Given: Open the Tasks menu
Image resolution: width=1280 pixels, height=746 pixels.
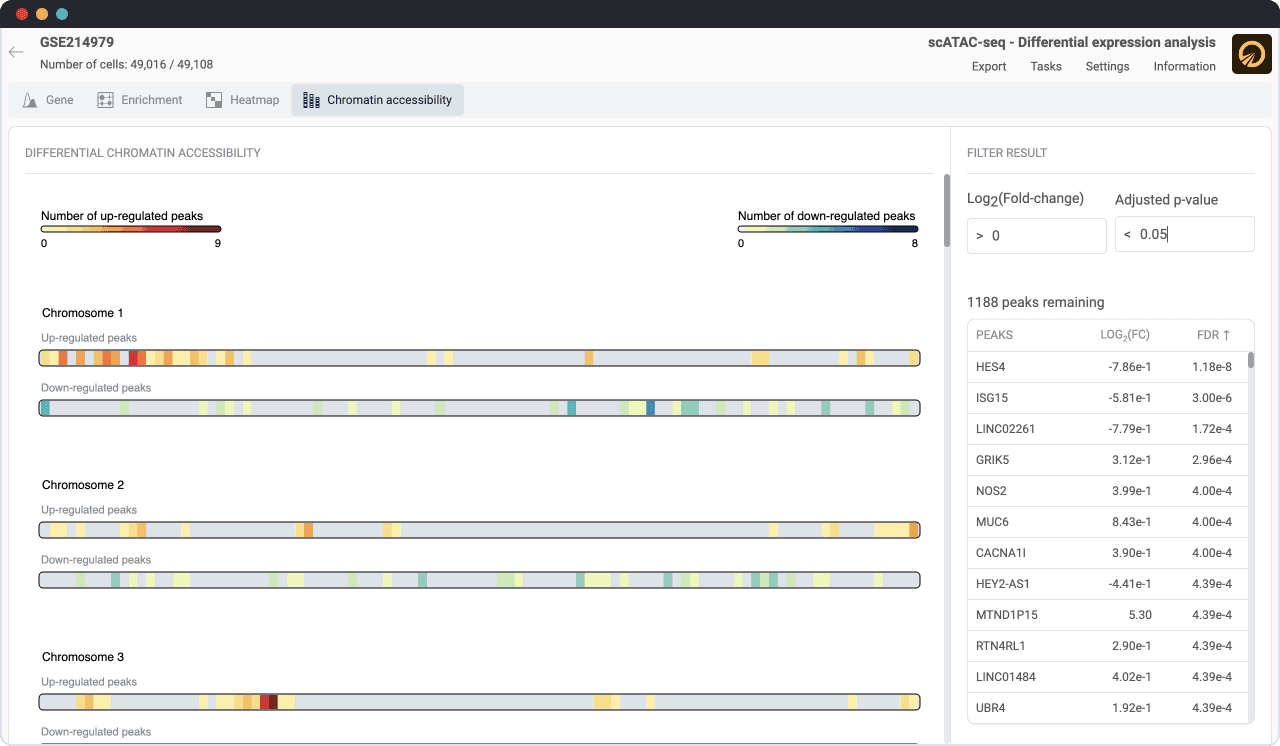Looking at the screenshot, I should [x=1046, y=66].
